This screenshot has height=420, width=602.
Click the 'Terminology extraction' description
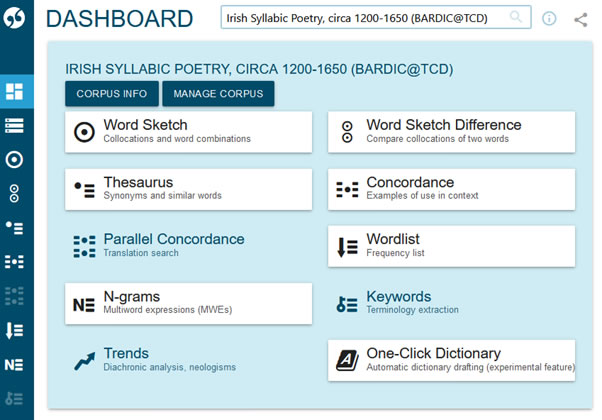click(x=412, y=310)
